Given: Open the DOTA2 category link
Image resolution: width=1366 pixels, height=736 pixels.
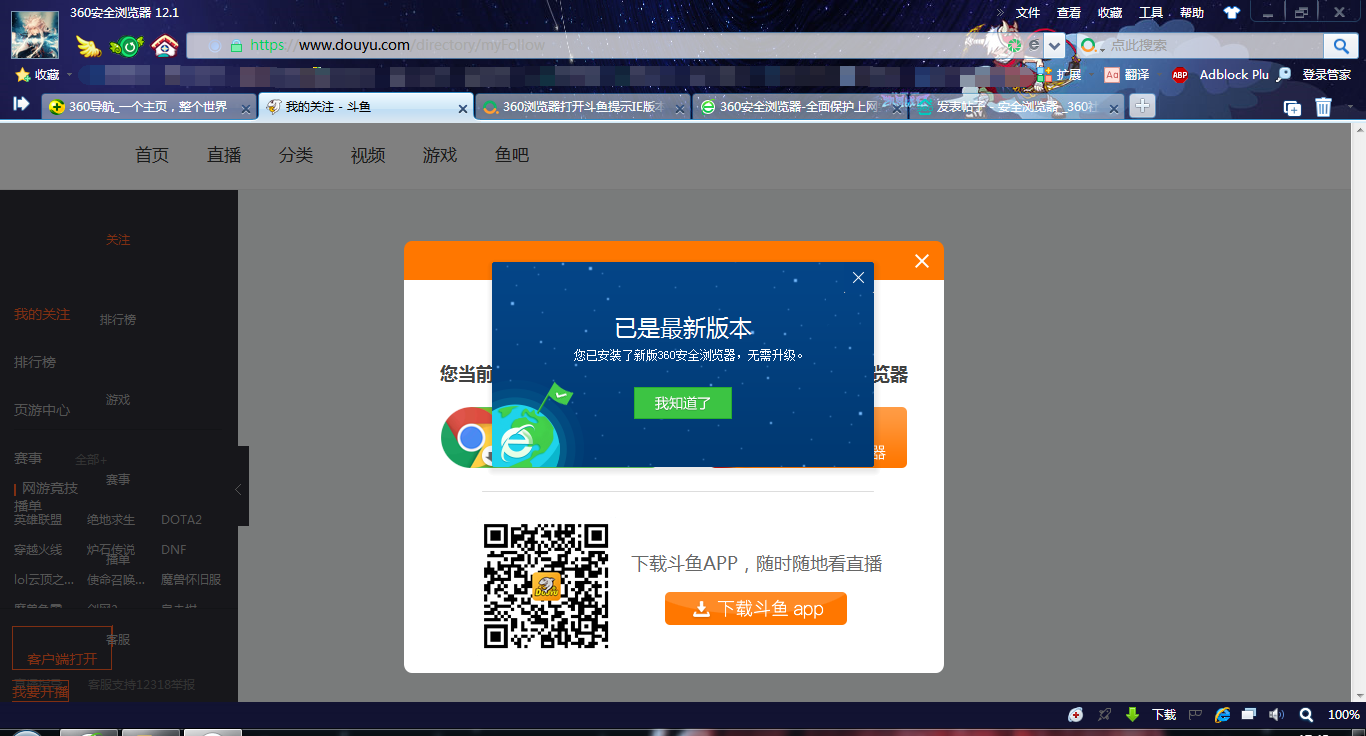Looking at the screenshot, I should pyautogui.click(x=181, y=520).
